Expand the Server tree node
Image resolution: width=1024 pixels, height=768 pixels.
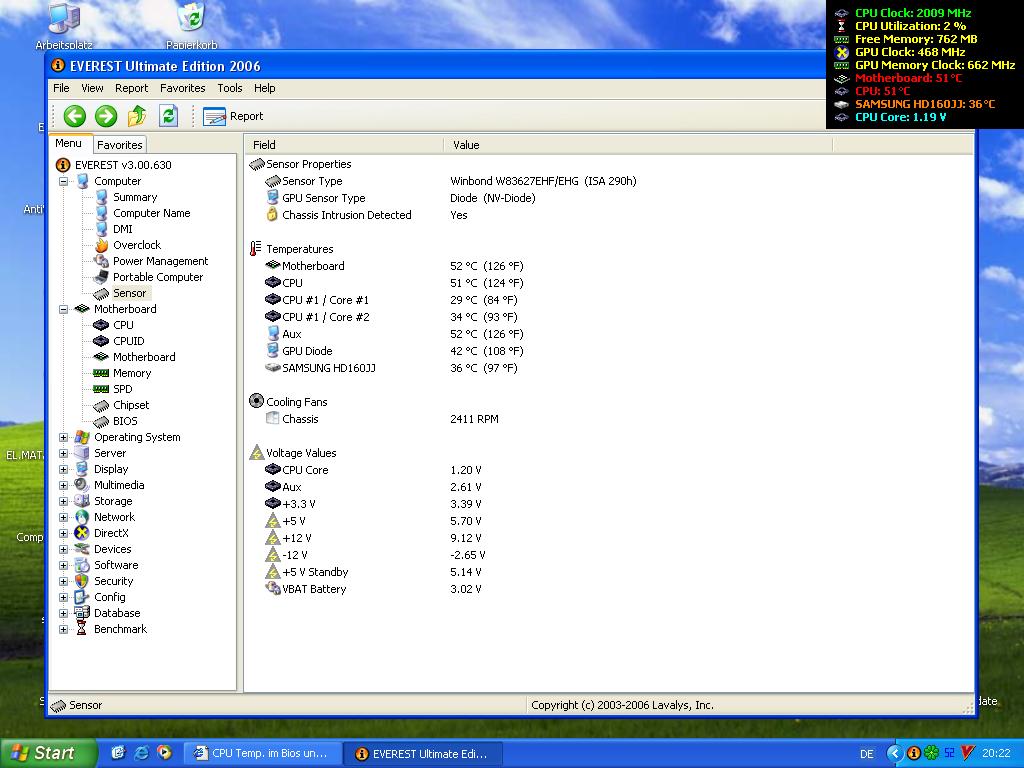point(63,453)
